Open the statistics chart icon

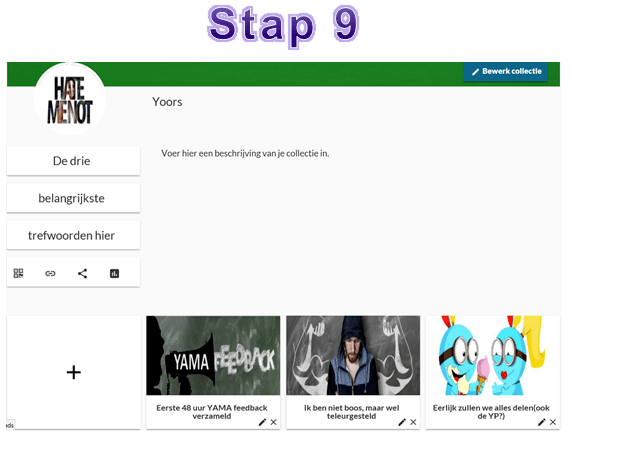tap(114, 273)
